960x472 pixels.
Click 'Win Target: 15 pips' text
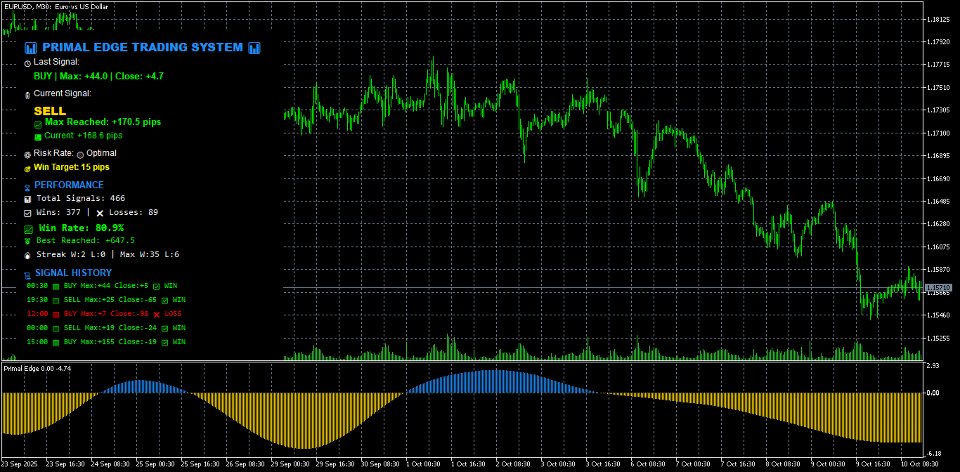click(72, 167)
